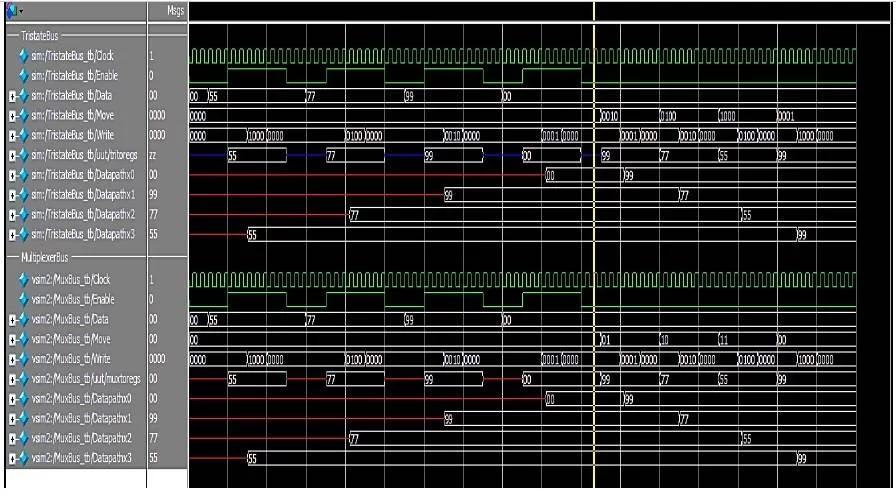
Task: Click the wave pane icon in top-left corner
Action: 9,9
